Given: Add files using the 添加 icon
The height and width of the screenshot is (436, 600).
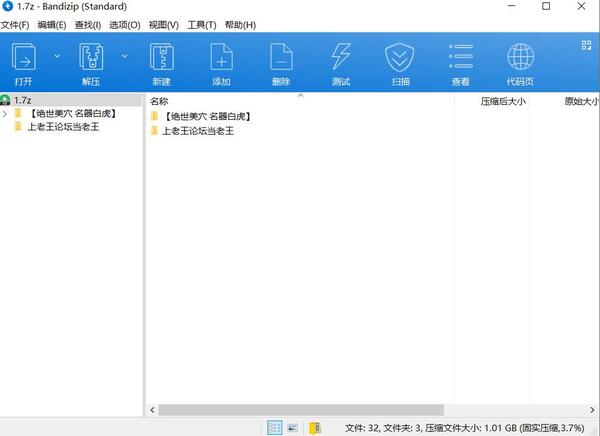Looking at the screenshot, I should (222, 57).
